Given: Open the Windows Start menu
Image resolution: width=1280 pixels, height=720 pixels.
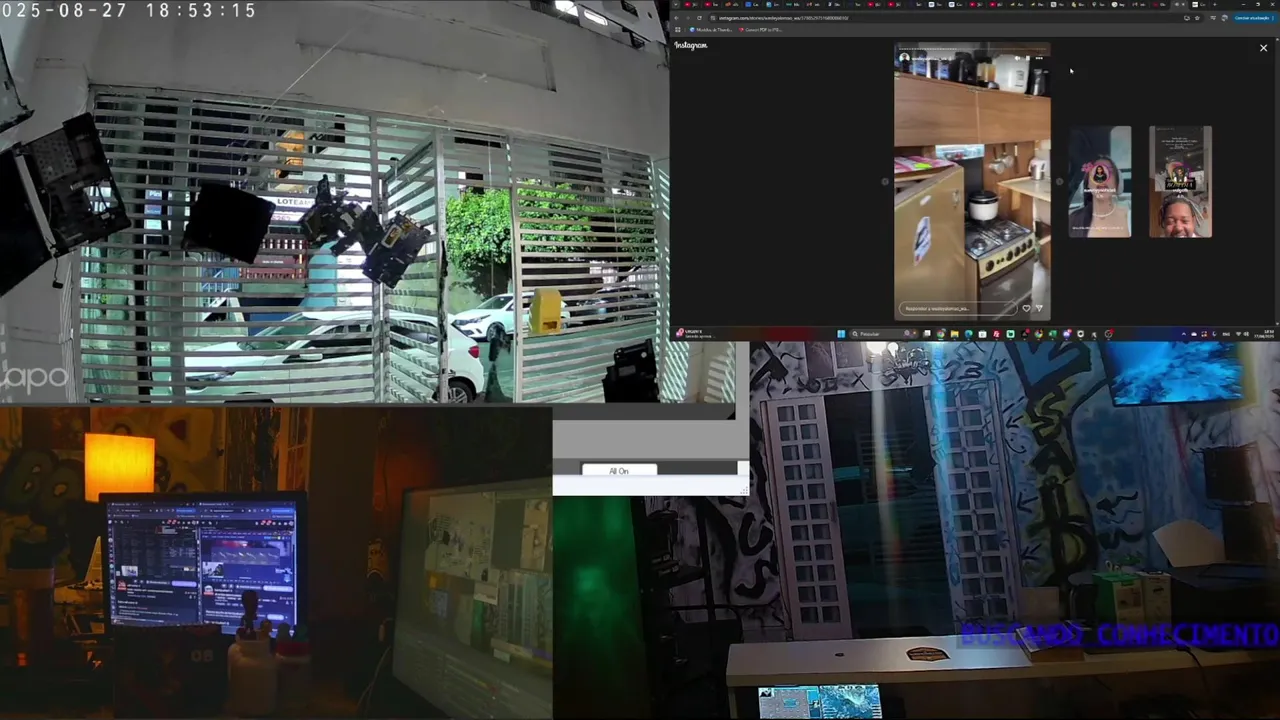Looking at the screenshot, I should pyautogui.click(x=841, y=334).
